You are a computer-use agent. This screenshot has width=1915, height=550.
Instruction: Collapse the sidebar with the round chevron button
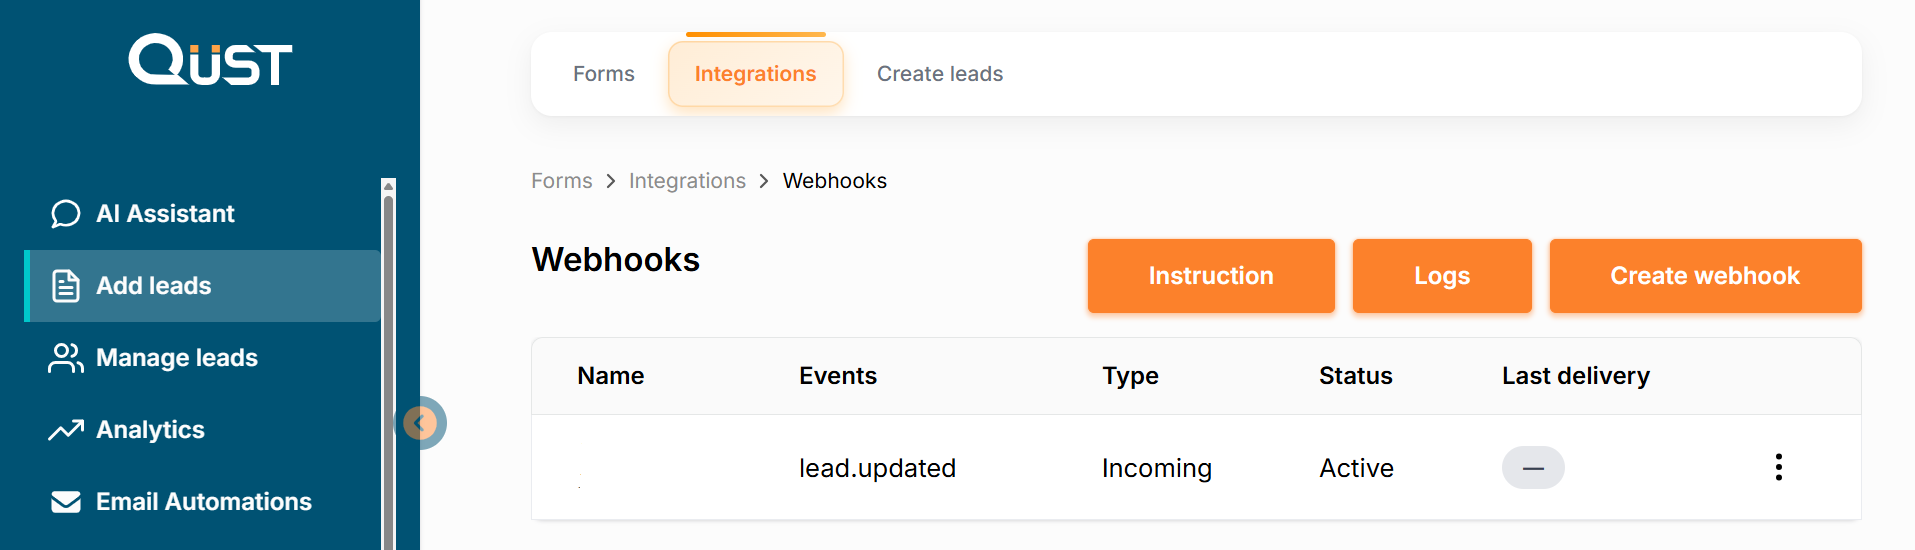[x=421, y=423]
